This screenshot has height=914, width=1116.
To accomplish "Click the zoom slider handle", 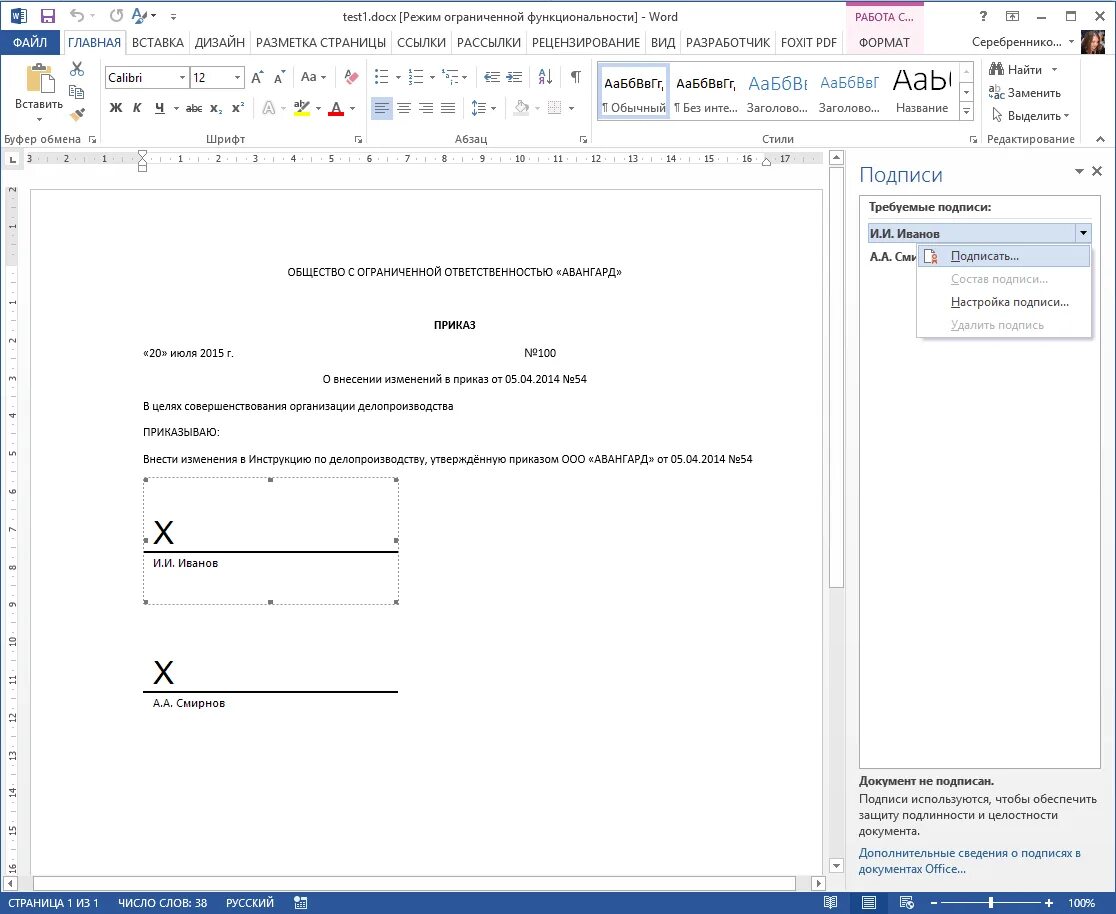I will click(x=991, y=903).
